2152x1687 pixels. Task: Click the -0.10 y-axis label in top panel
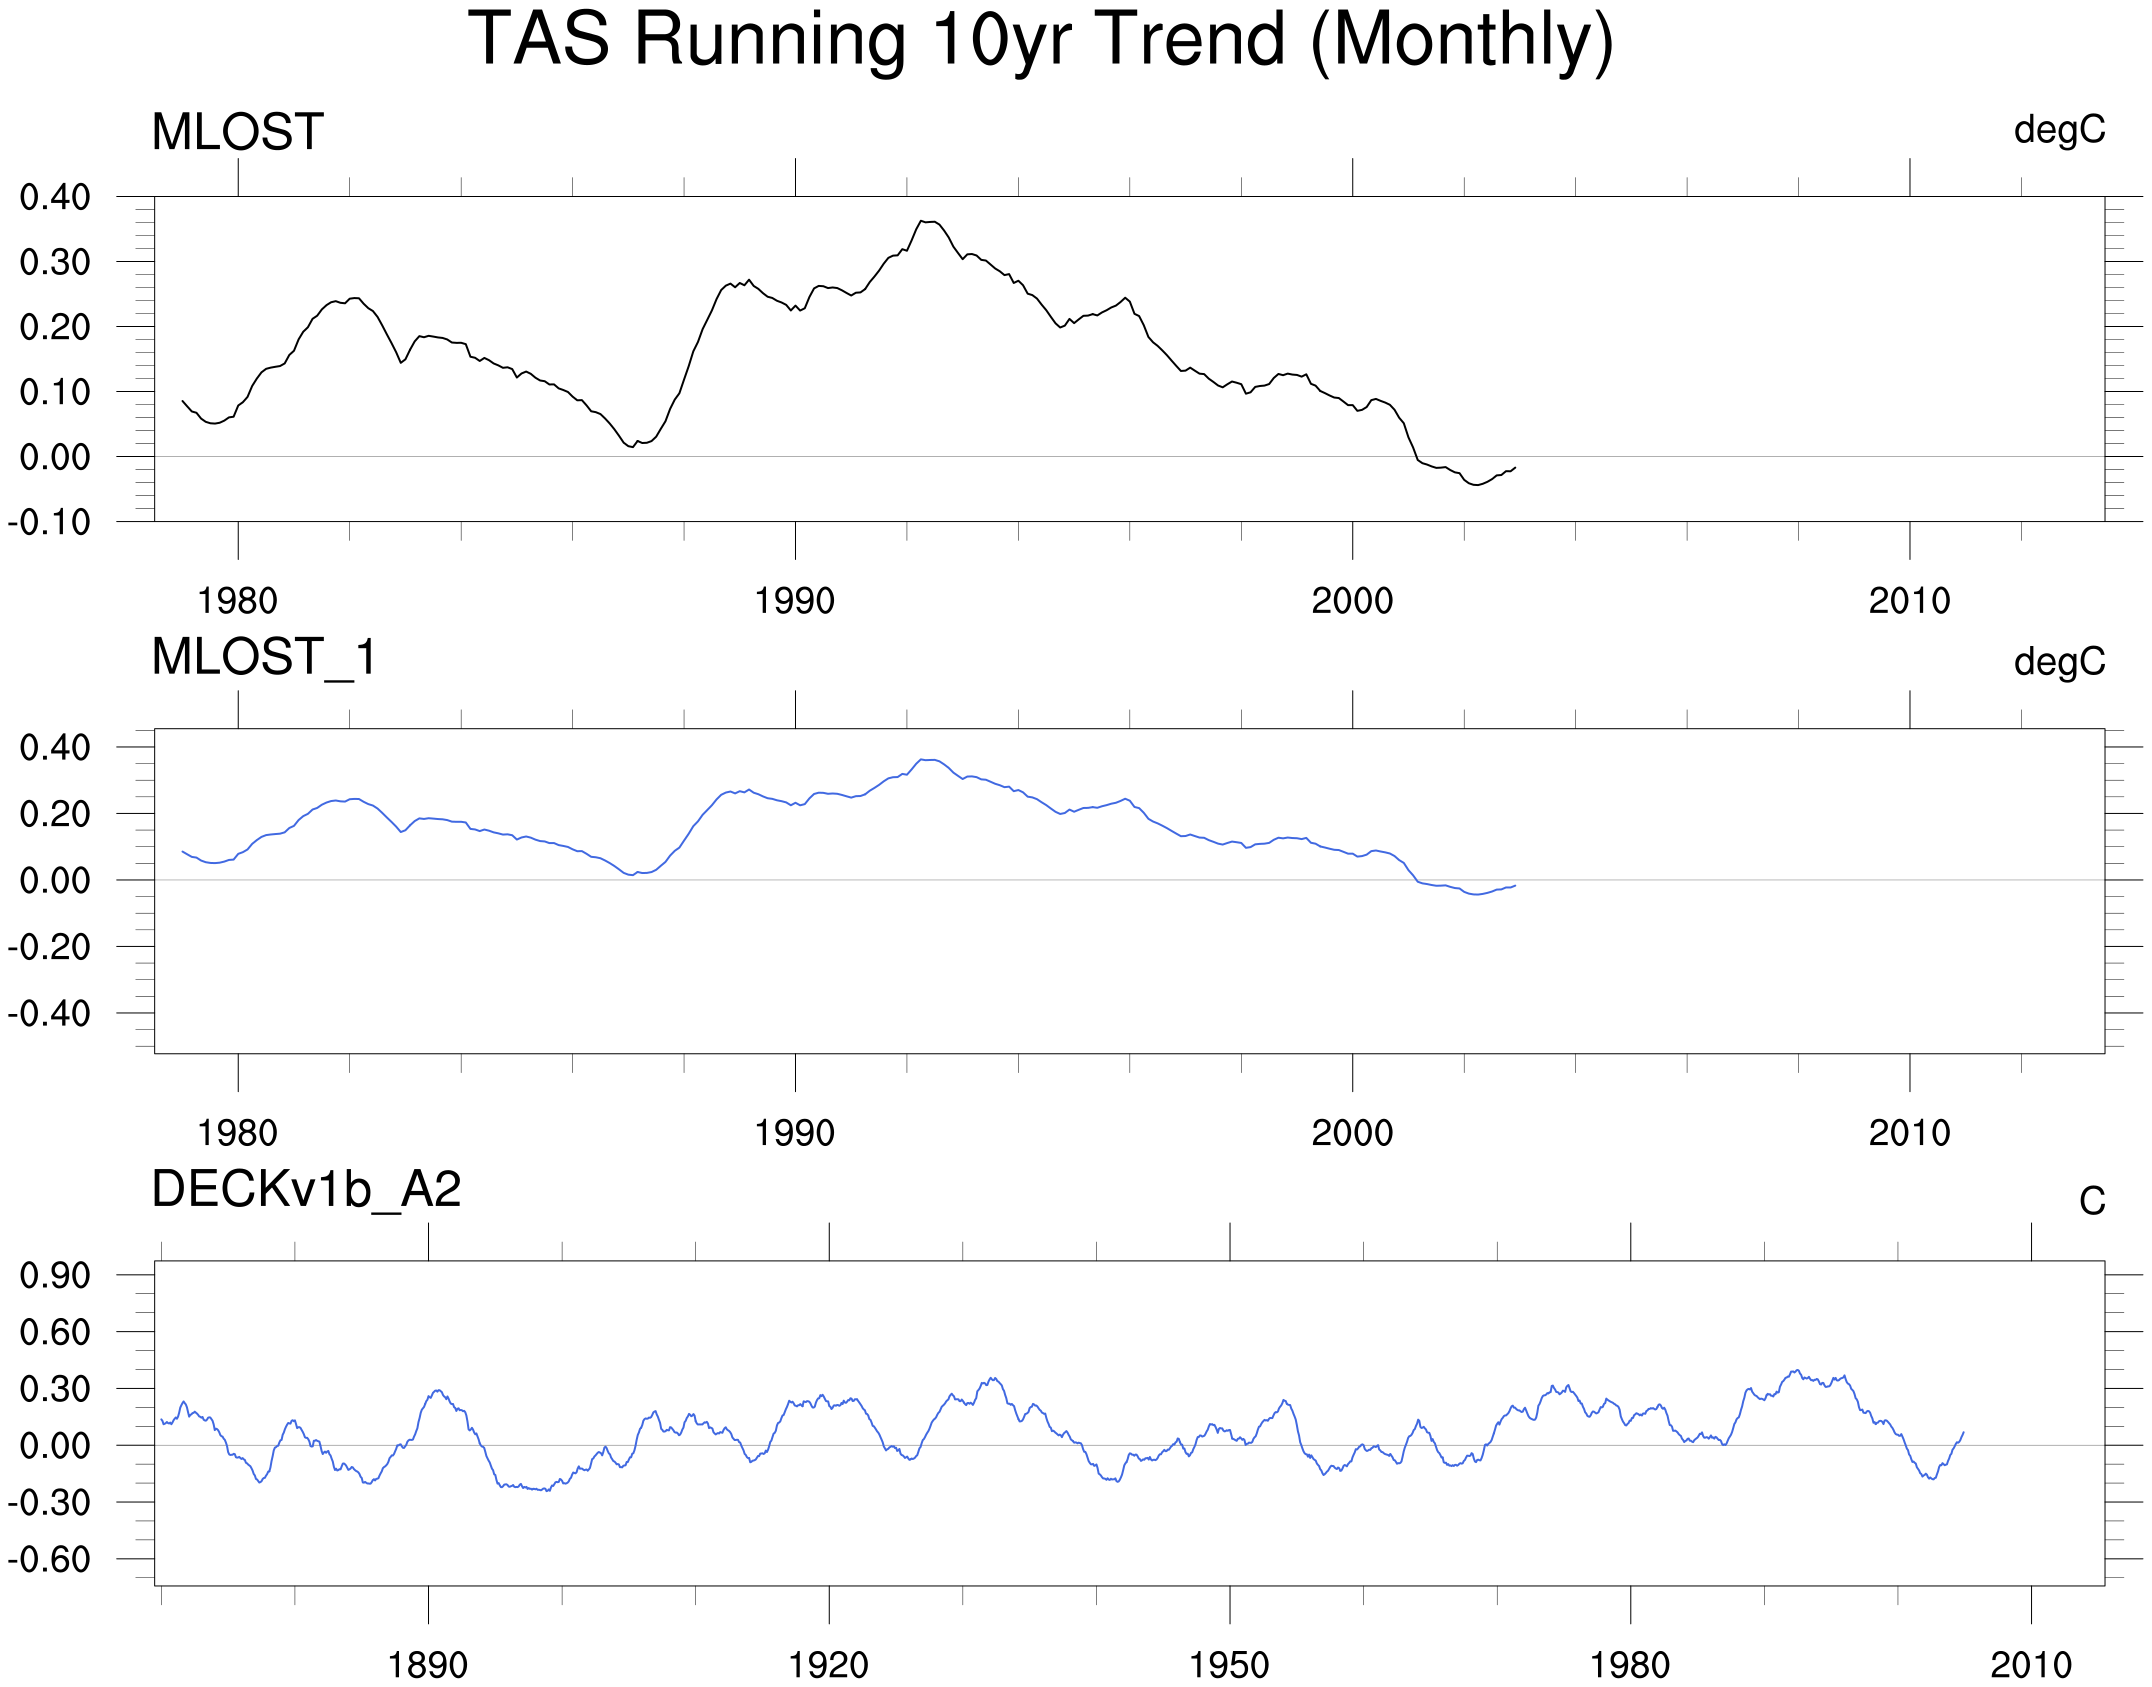click(x=50, y=522)
